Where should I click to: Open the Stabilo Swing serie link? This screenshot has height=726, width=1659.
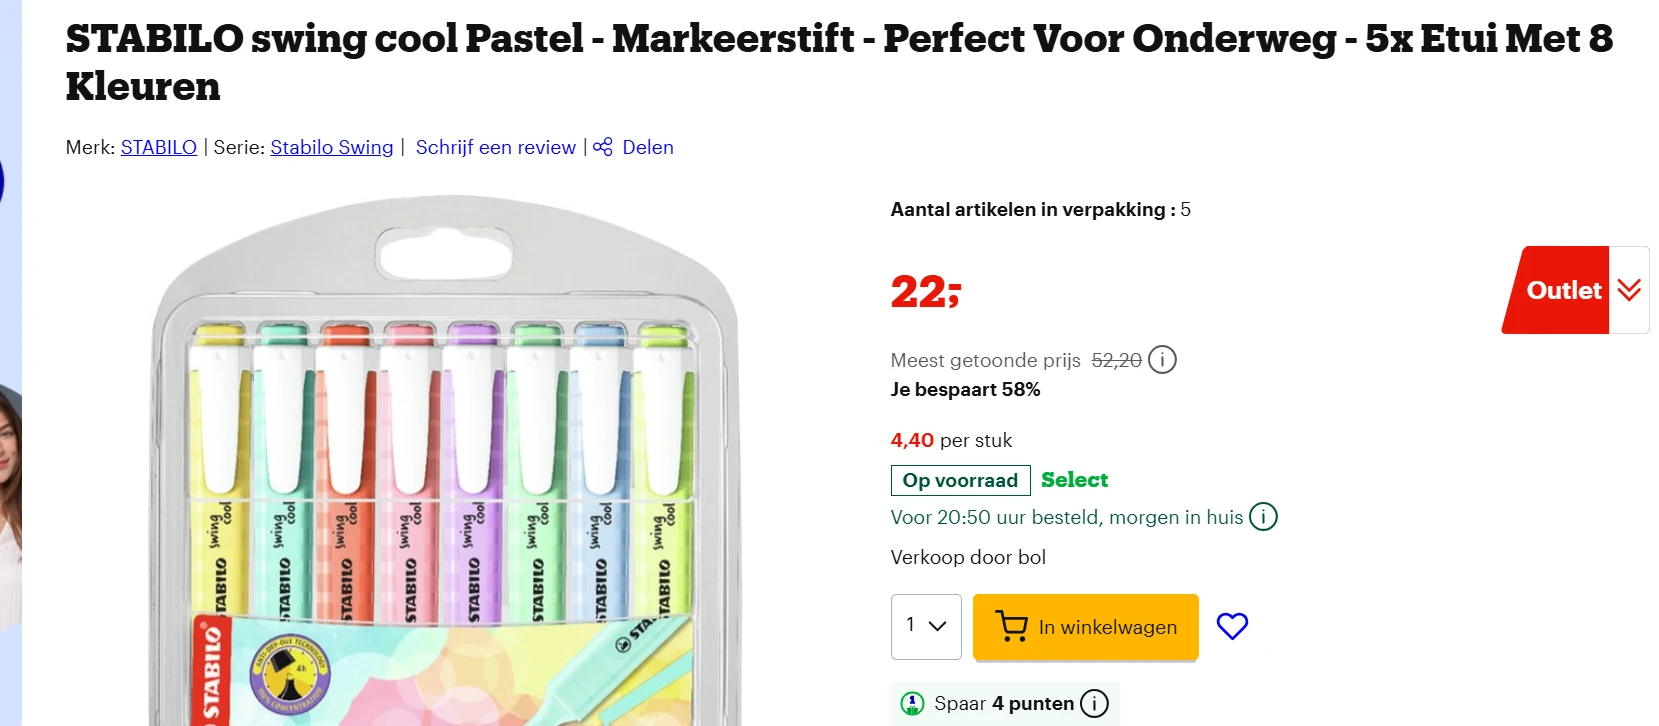[331, 147]
